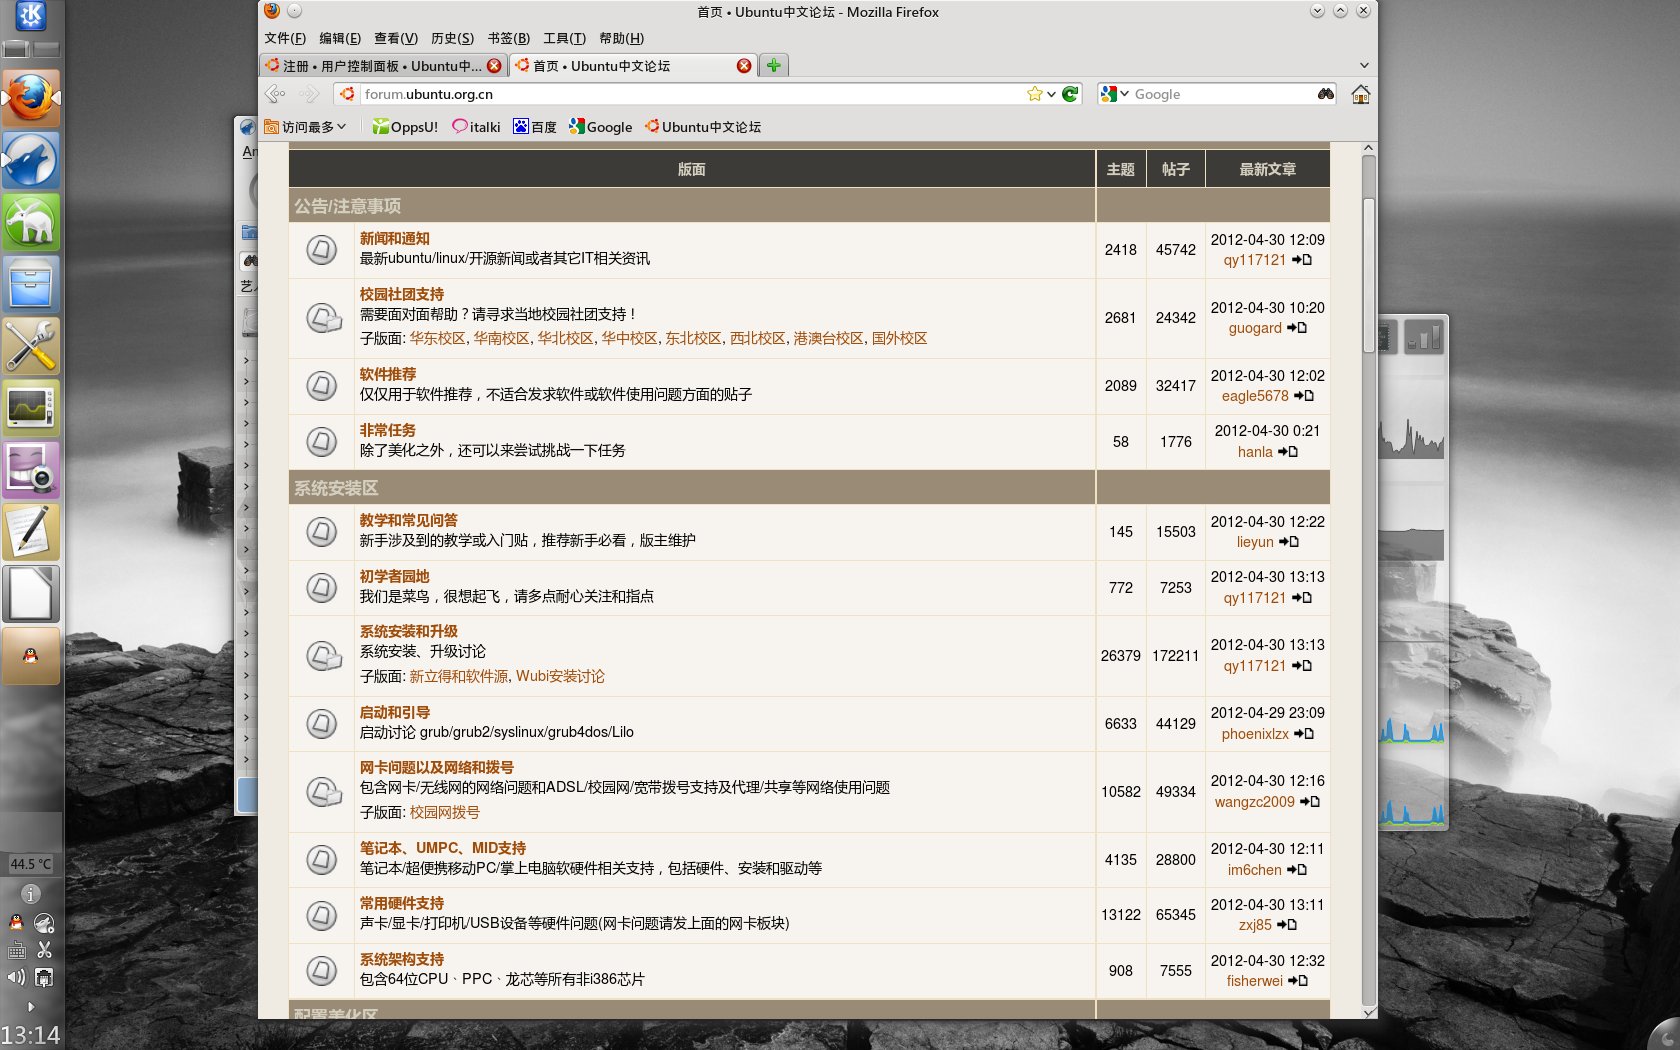Reload the page with green refresh icon
The image size is (1680, 1050).
[x=1070, y=94]
